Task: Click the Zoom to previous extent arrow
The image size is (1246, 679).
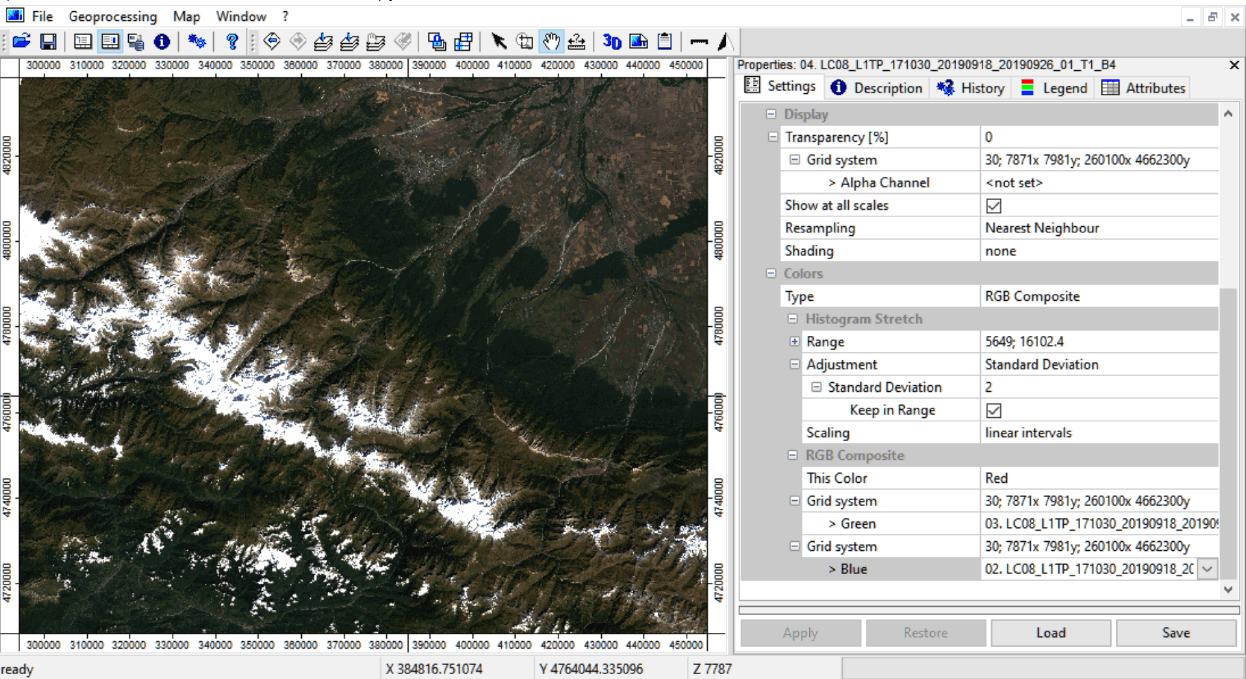Action: pos(271,42)
